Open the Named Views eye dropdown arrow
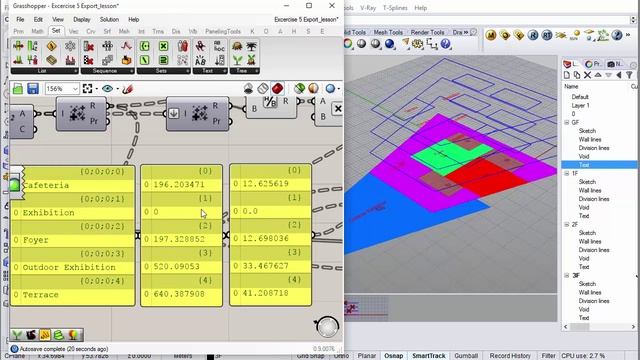This screenshot has height=360, width=640. pos(118,89)
